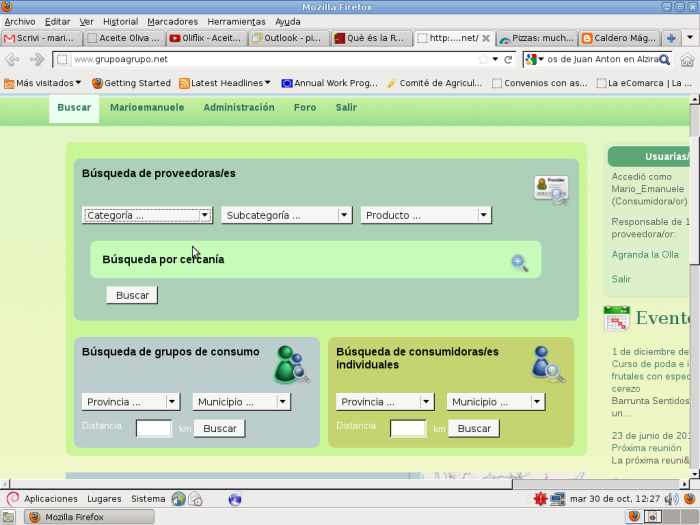Screen dimensions: 700x525
Task: Switch to the Outlook tab
Action: point(288,38)
